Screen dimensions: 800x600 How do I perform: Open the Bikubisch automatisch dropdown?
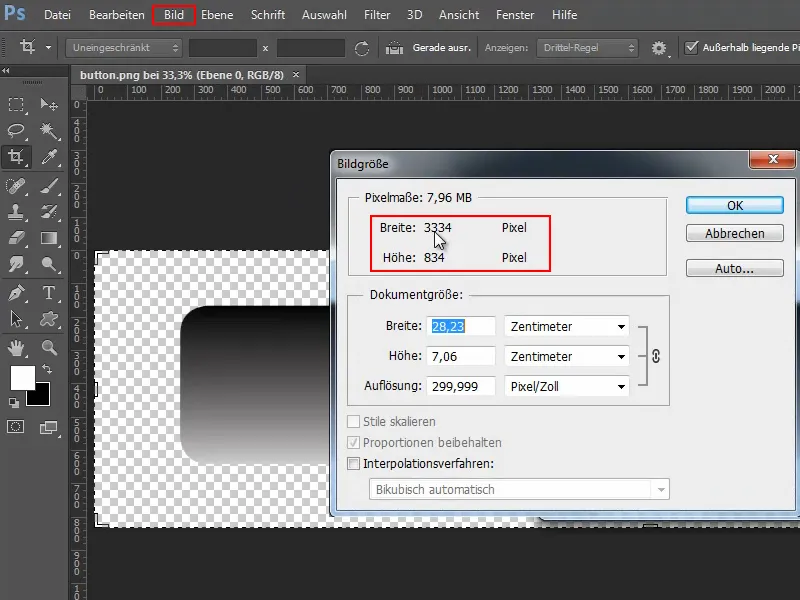(519, 489)
